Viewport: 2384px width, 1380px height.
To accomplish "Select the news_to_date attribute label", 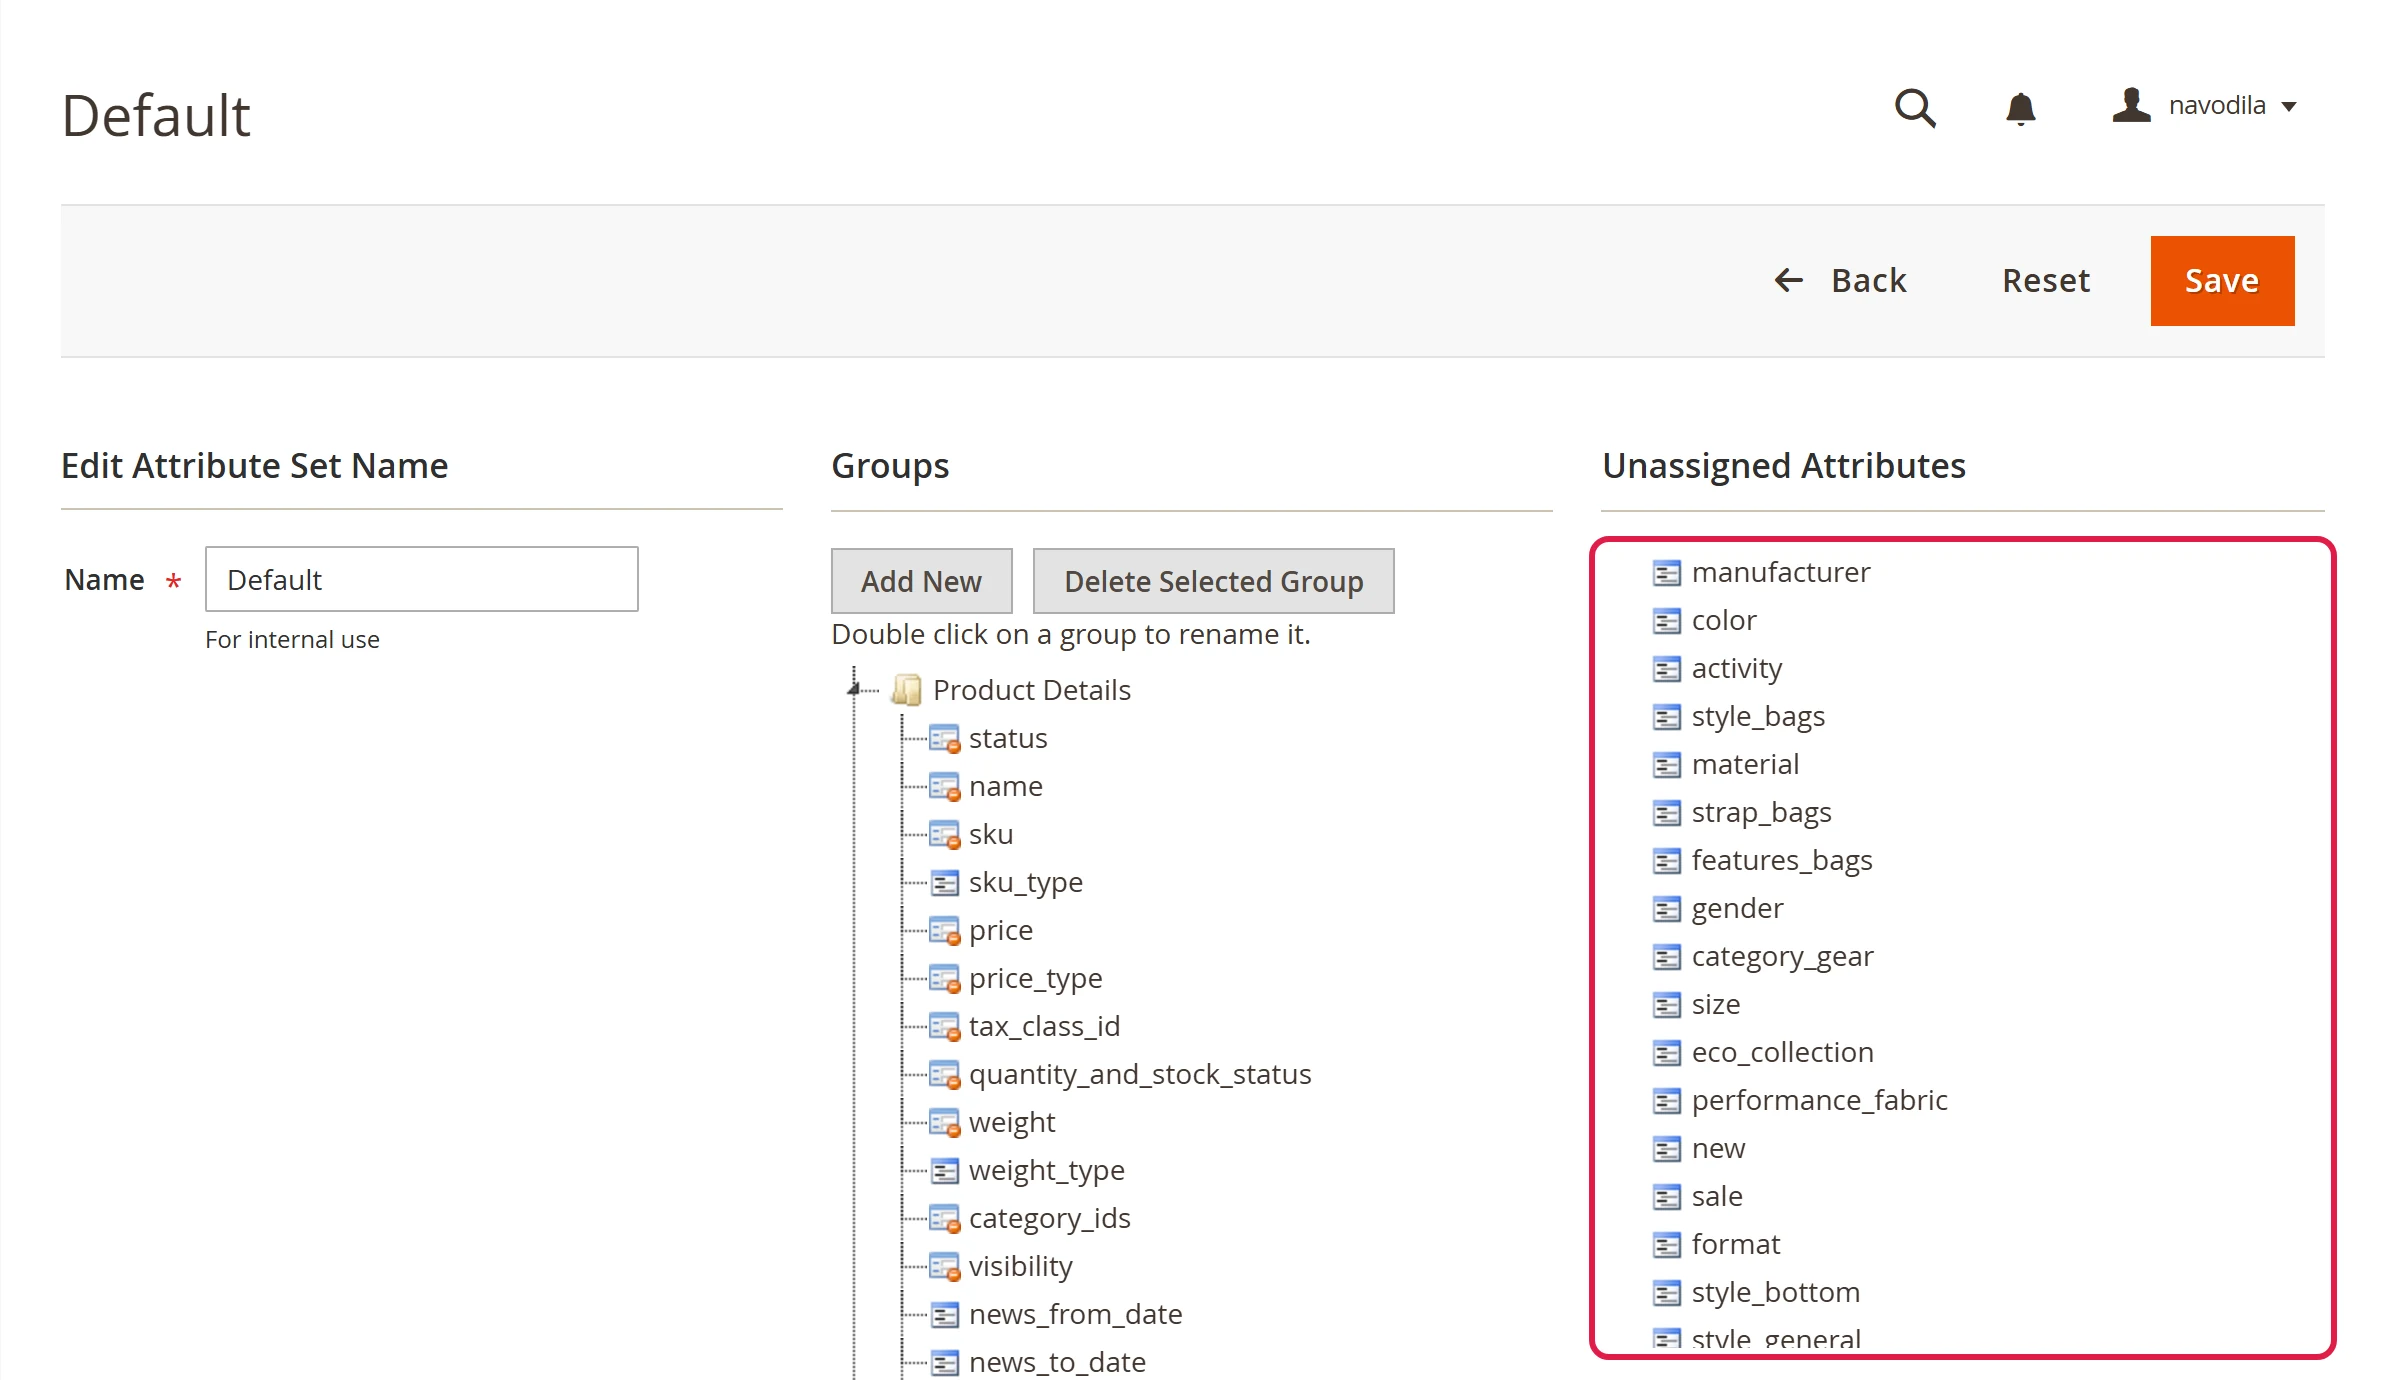I will click(x=1057, y=1363).
